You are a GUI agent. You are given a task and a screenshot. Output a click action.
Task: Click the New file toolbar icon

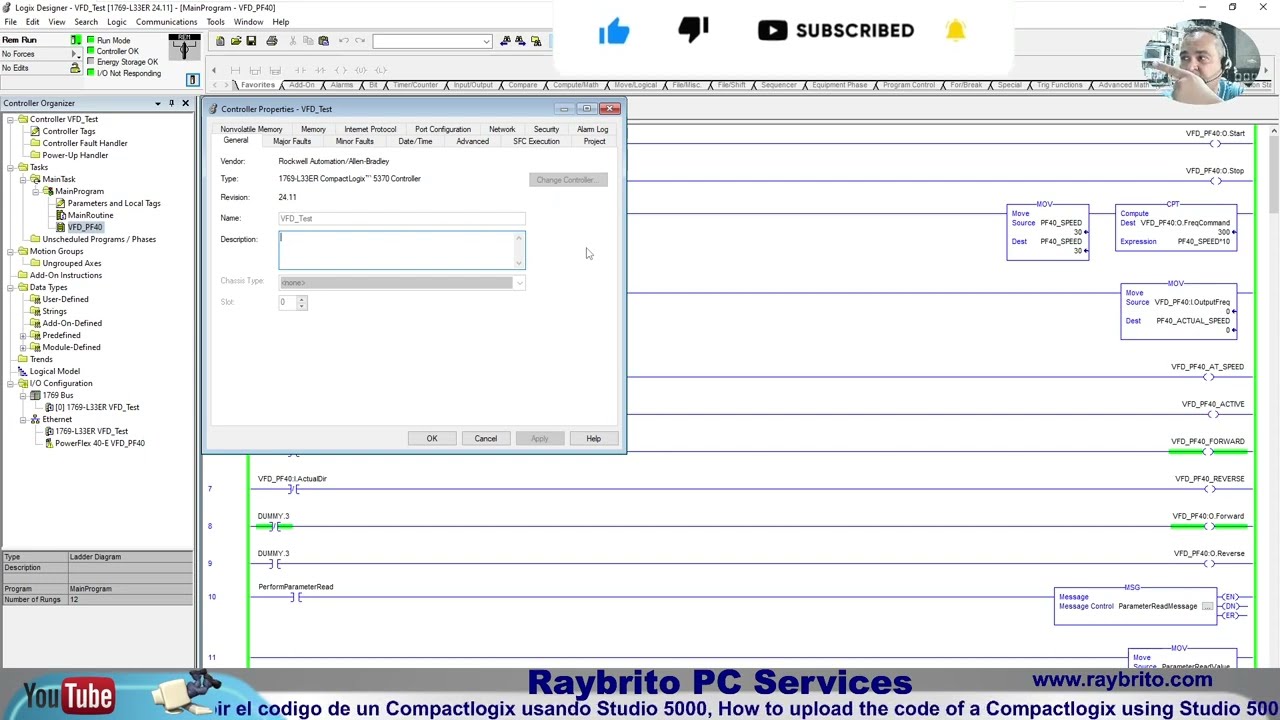click(x=220, y=41)
